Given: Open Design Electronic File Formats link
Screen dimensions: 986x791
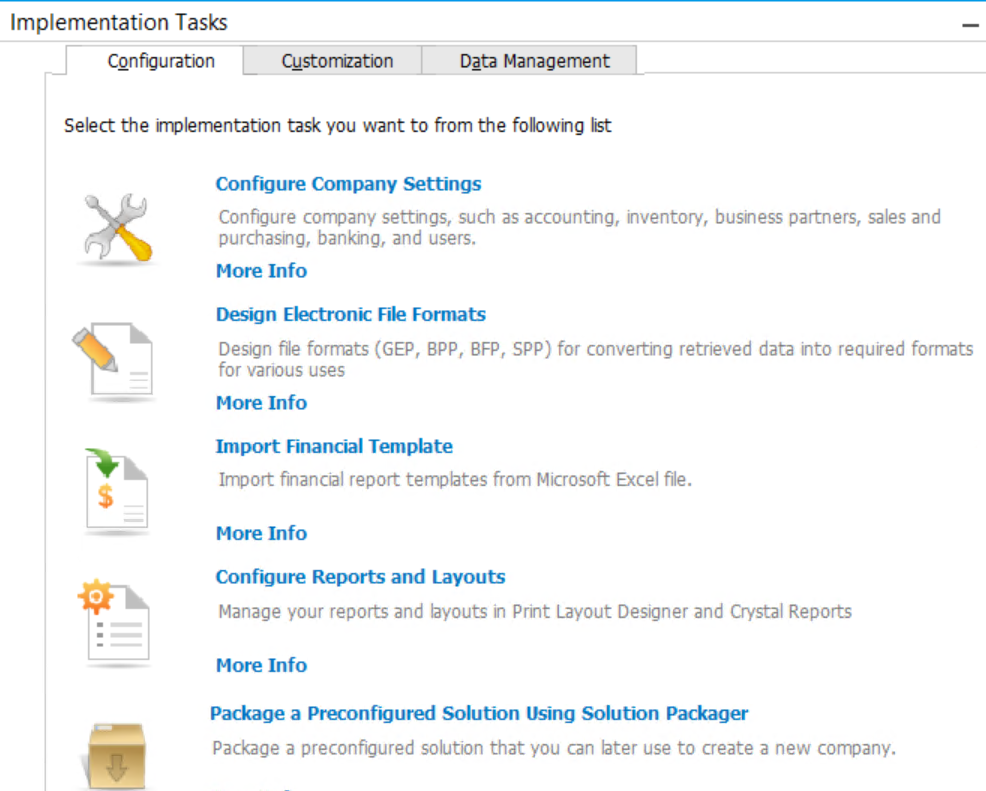Looking at the screenshot, I should pos(350,314).
